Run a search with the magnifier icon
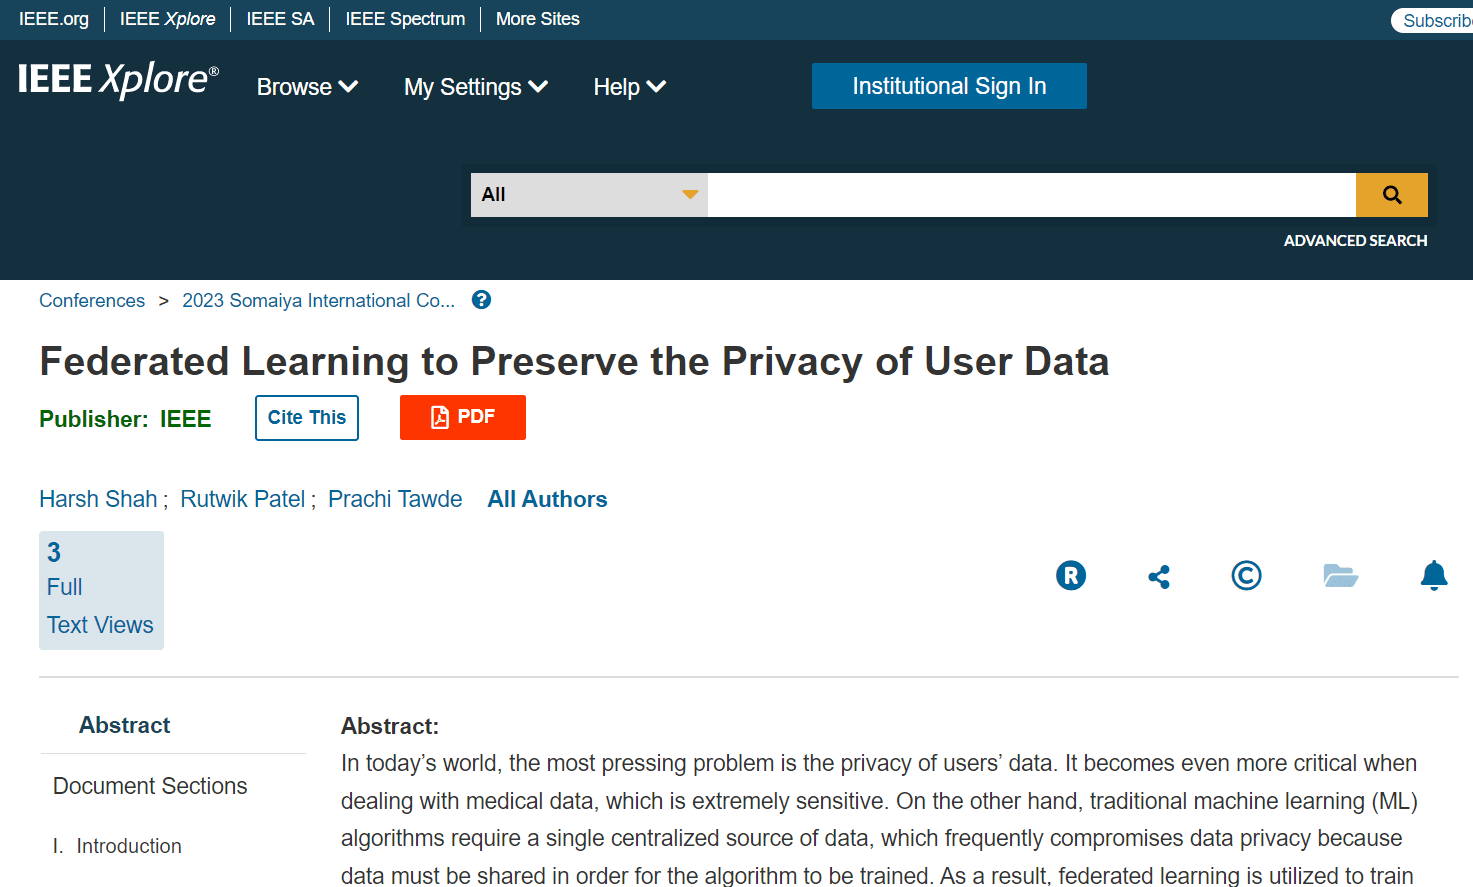 coord(1391,195)
